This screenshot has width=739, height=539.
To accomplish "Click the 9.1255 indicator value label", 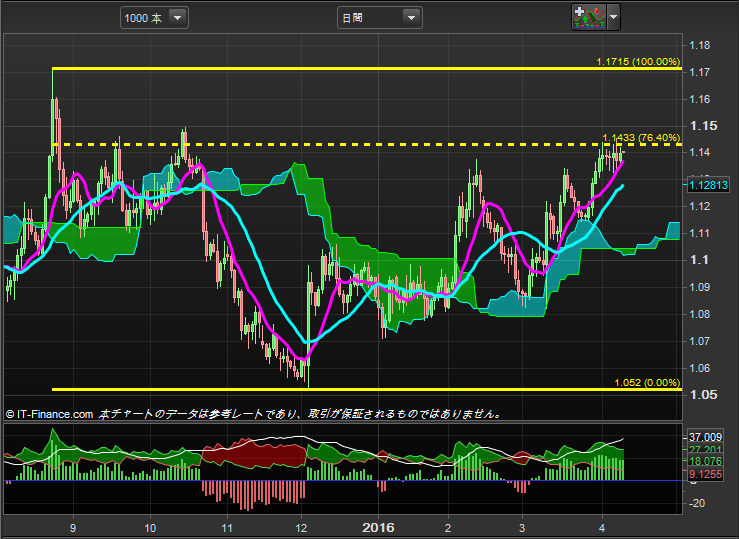I will [705, 474].
